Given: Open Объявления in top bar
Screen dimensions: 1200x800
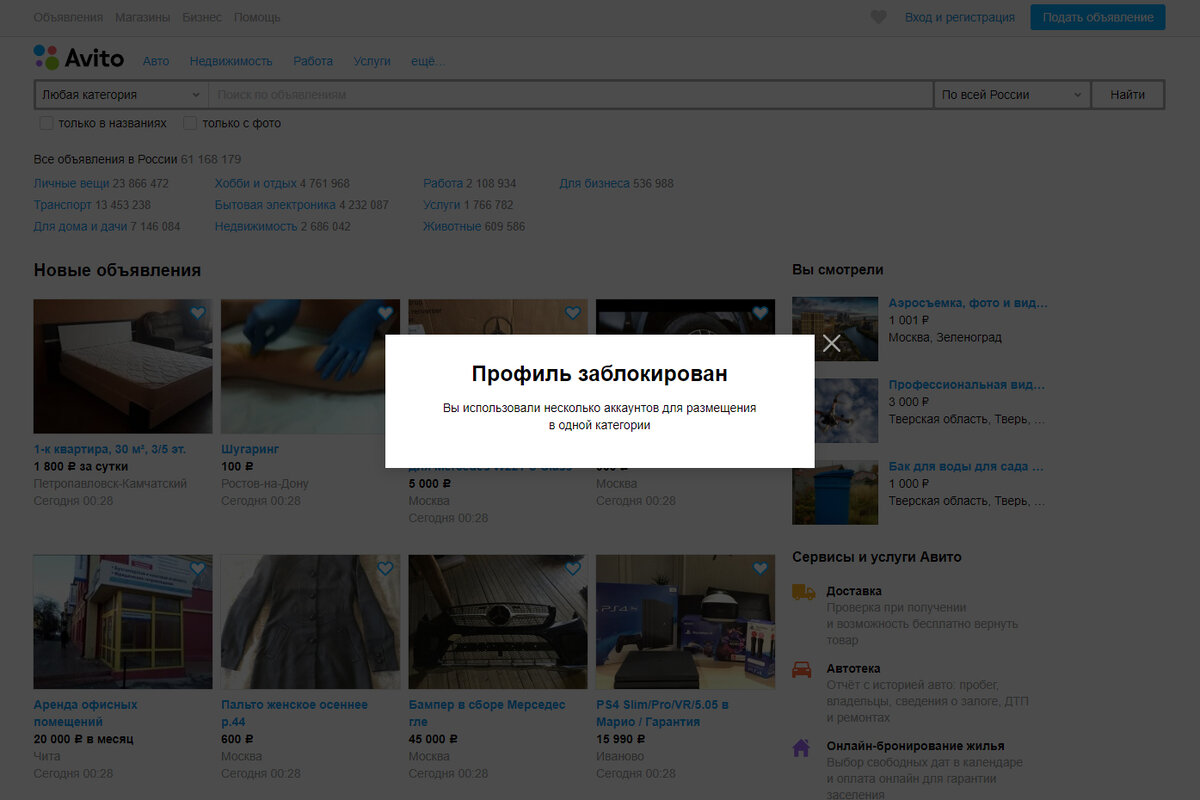Looking at the screenshot, I should click(68, 17).
